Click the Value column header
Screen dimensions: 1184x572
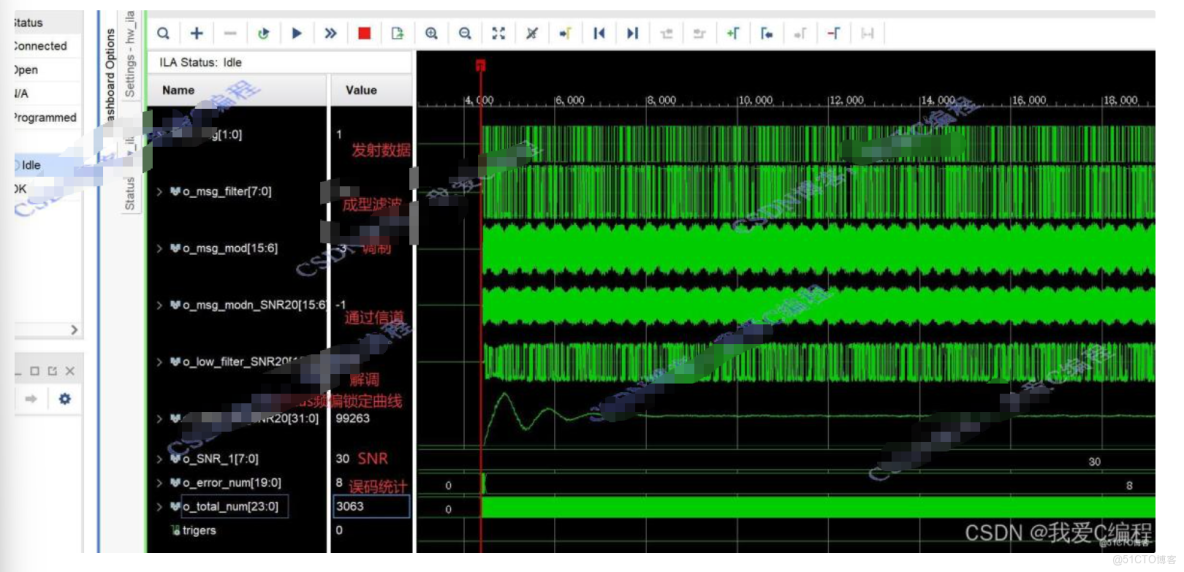361,90
